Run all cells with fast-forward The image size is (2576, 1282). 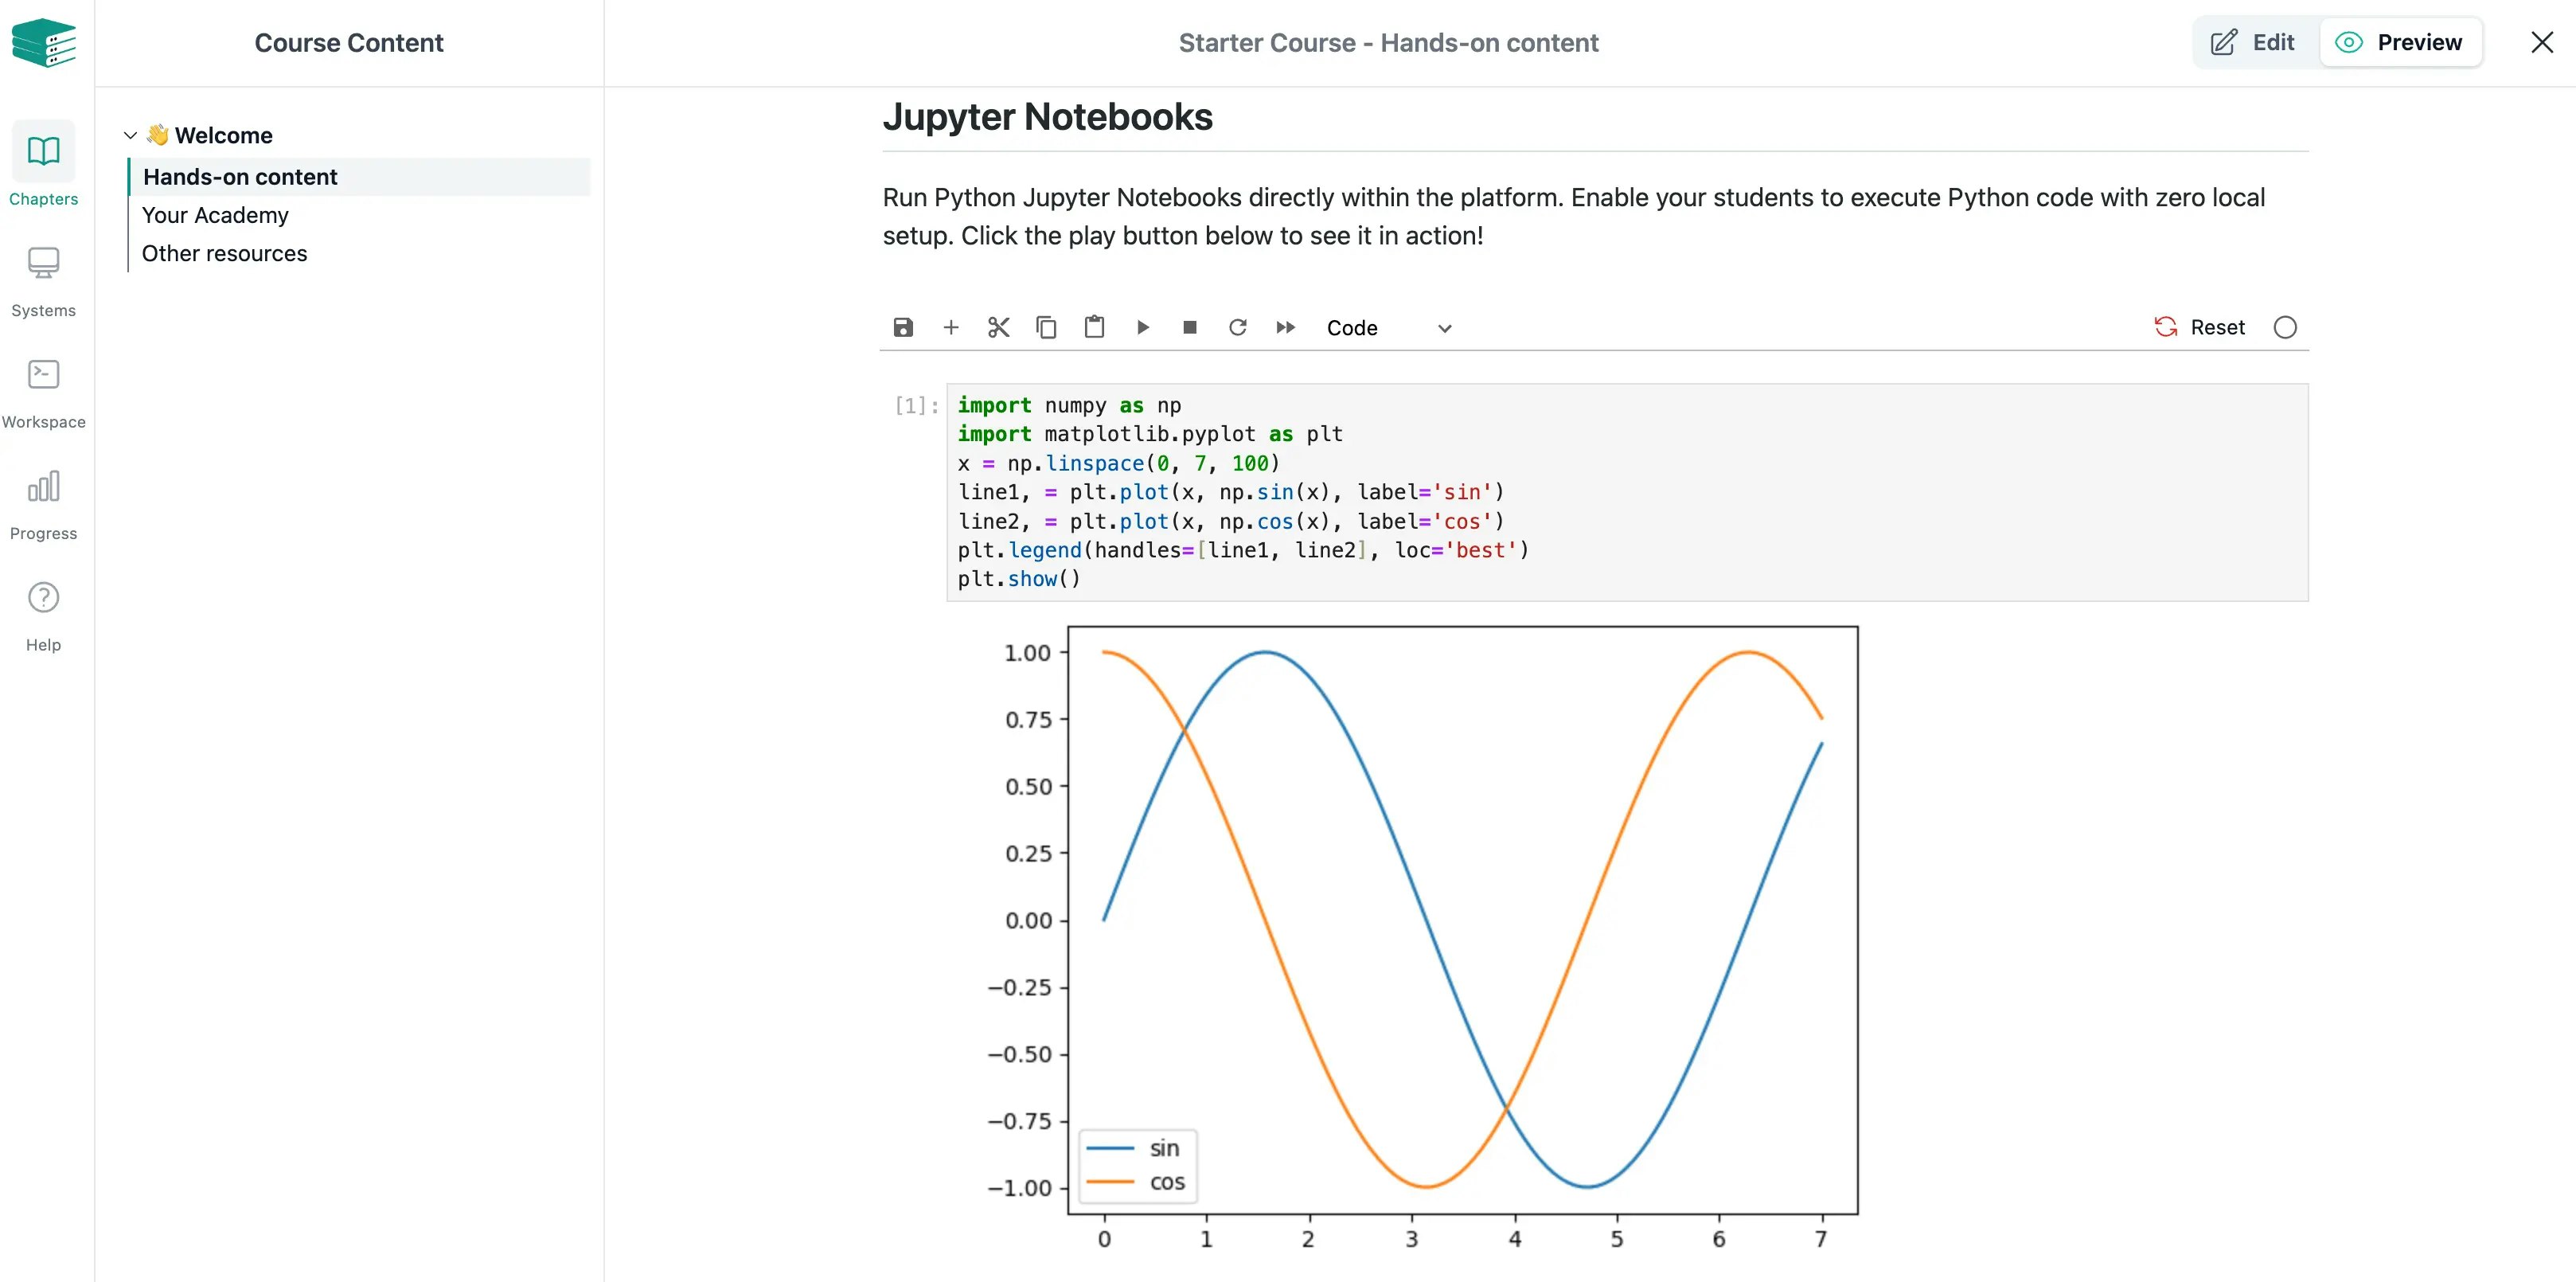[1286, 327]
